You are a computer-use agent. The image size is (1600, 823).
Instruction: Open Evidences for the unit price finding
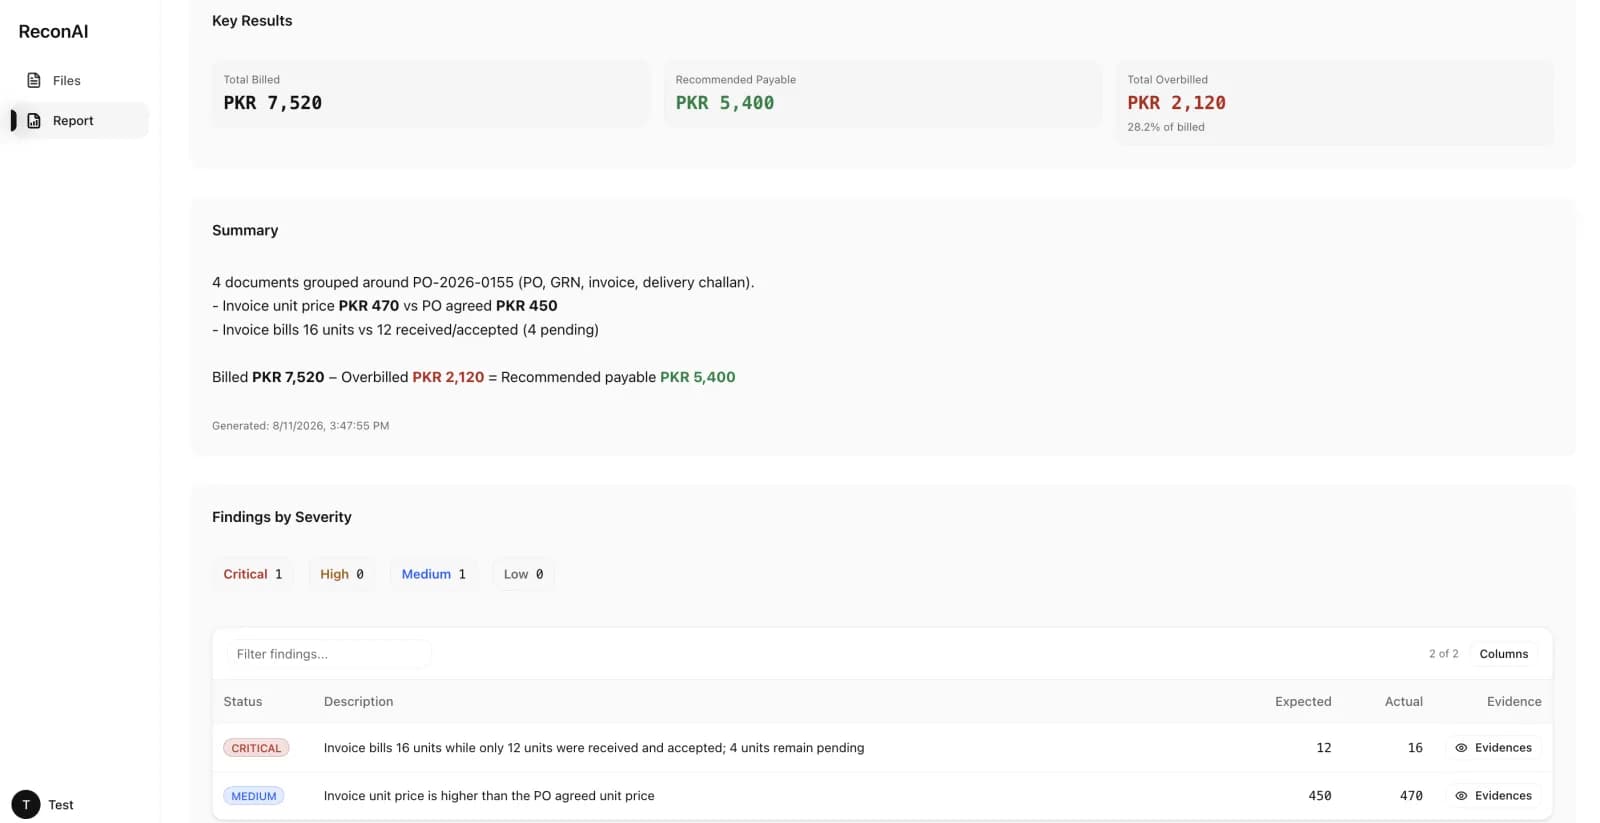click(1493, 796)
